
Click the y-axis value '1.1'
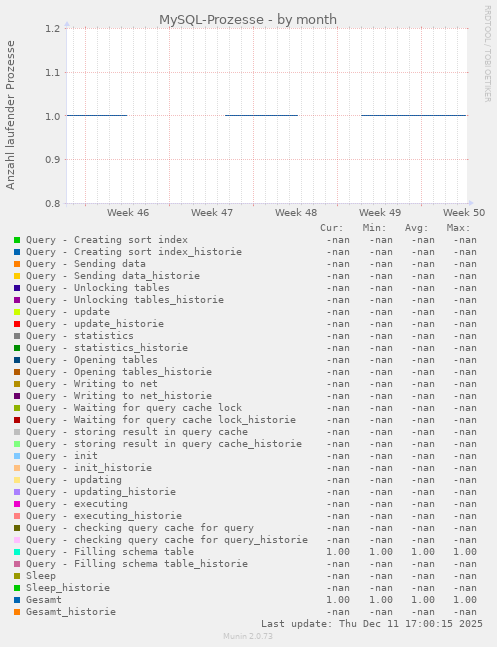53,73
